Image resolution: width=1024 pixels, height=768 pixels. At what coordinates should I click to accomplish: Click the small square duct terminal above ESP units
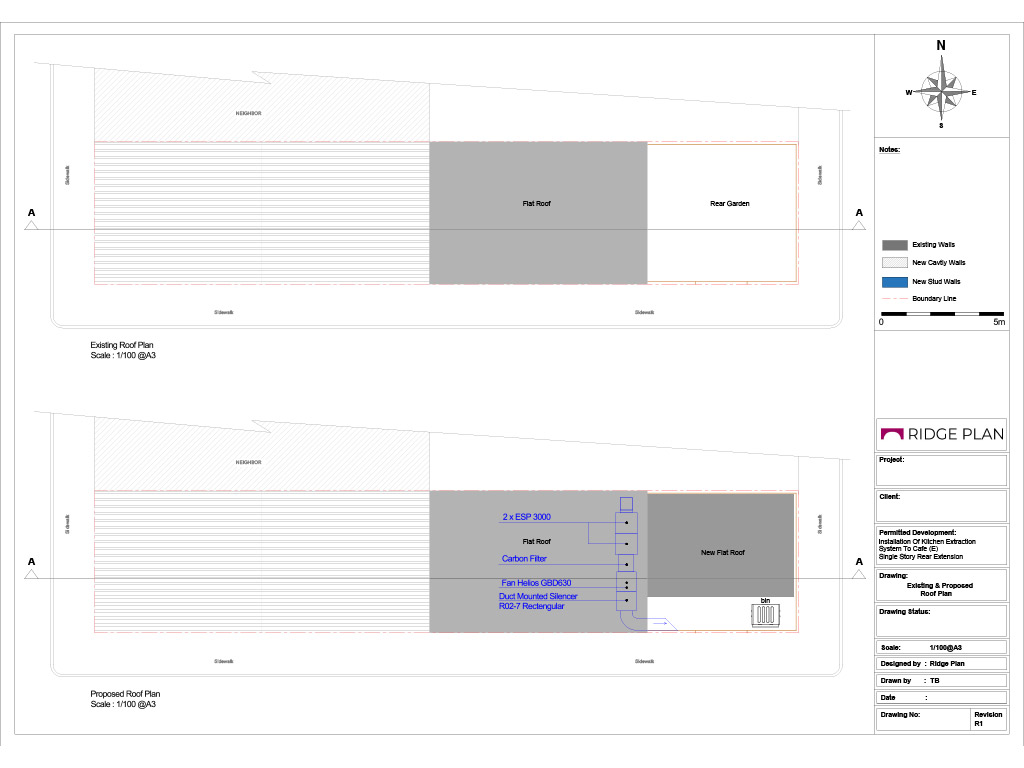pos(627,504)
